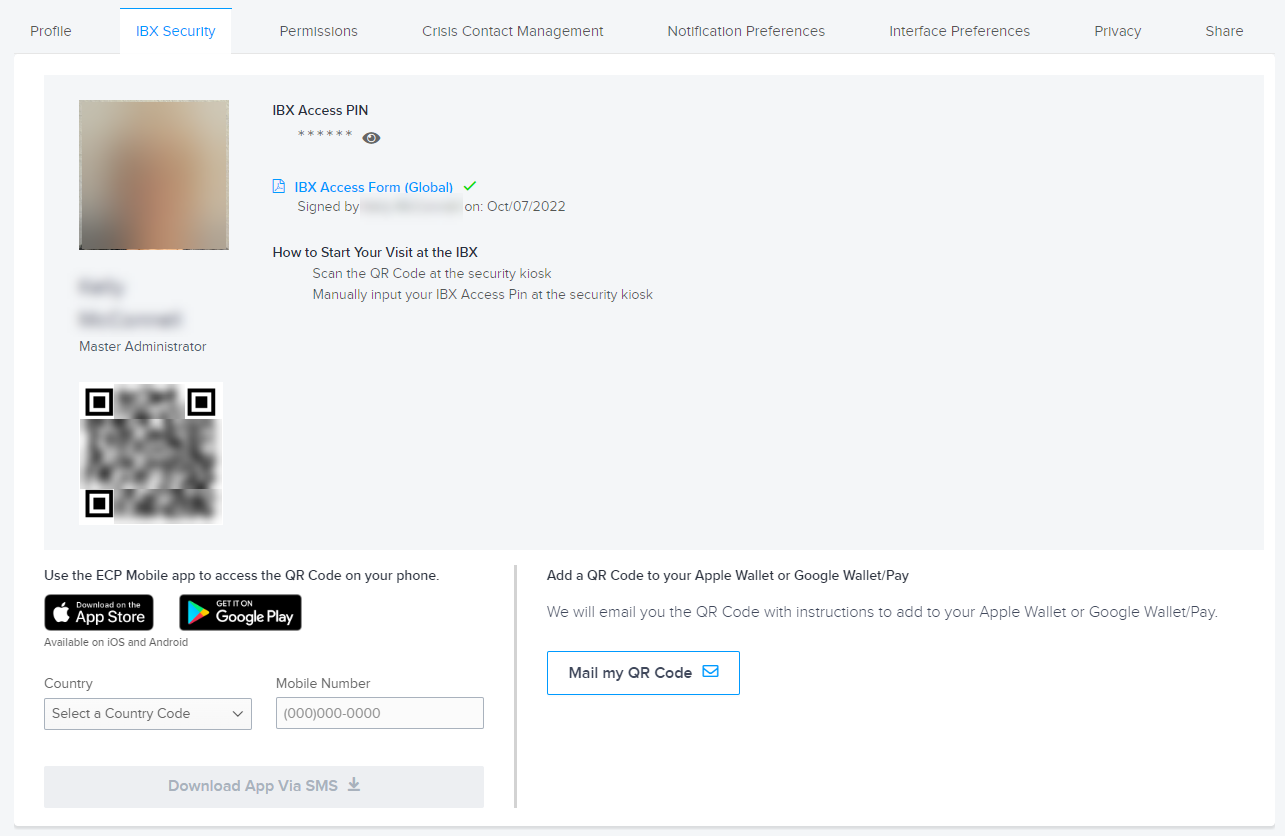This screenshot has height=836, width=1285.
Task: Open the Share tab
Action: coord(1225,31)
